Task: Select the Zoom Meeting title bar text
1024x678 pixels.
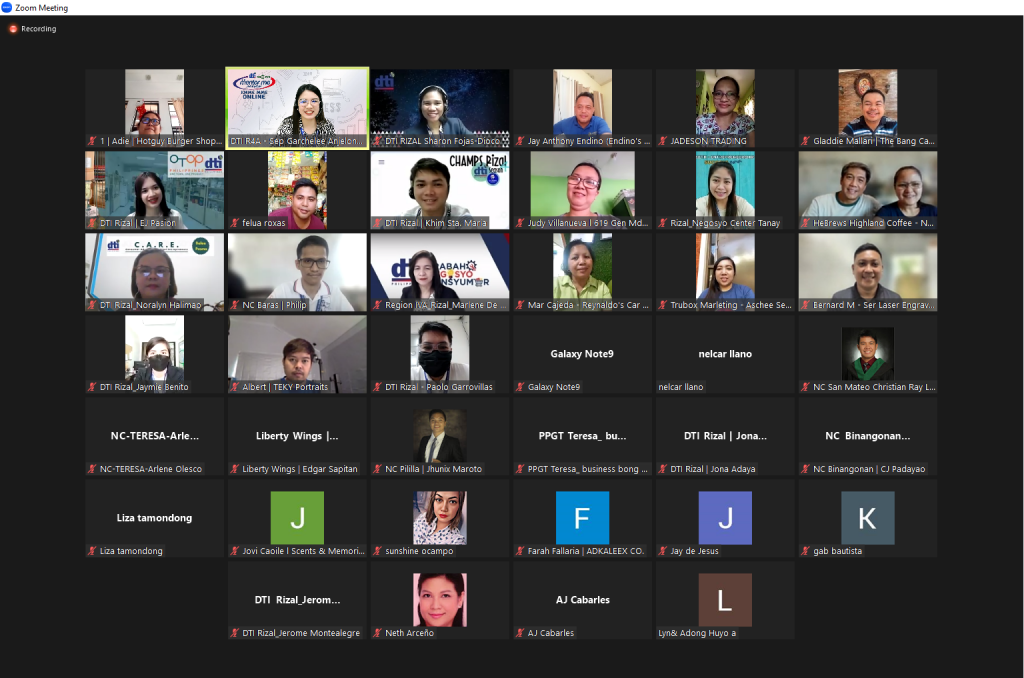Action: 43,7
